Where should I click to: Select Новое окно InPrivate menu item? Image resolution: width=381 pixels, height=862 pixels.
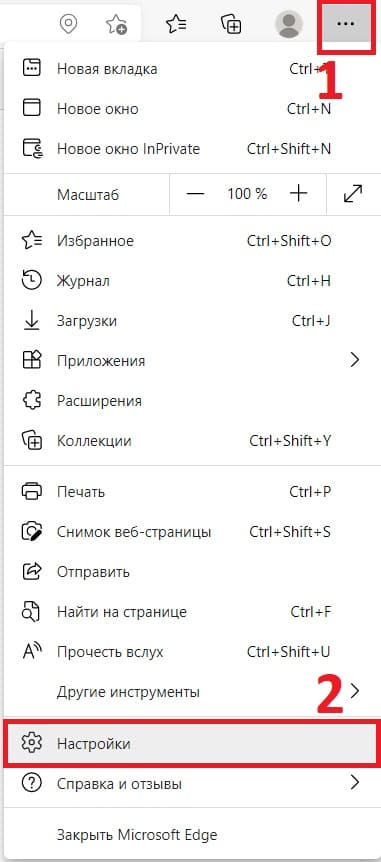[190, 149]
